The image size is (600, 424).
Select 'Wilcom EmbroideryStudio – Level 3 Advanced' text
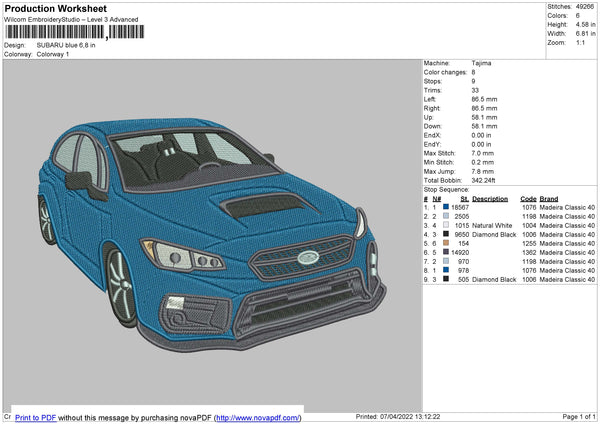(71, 20)
